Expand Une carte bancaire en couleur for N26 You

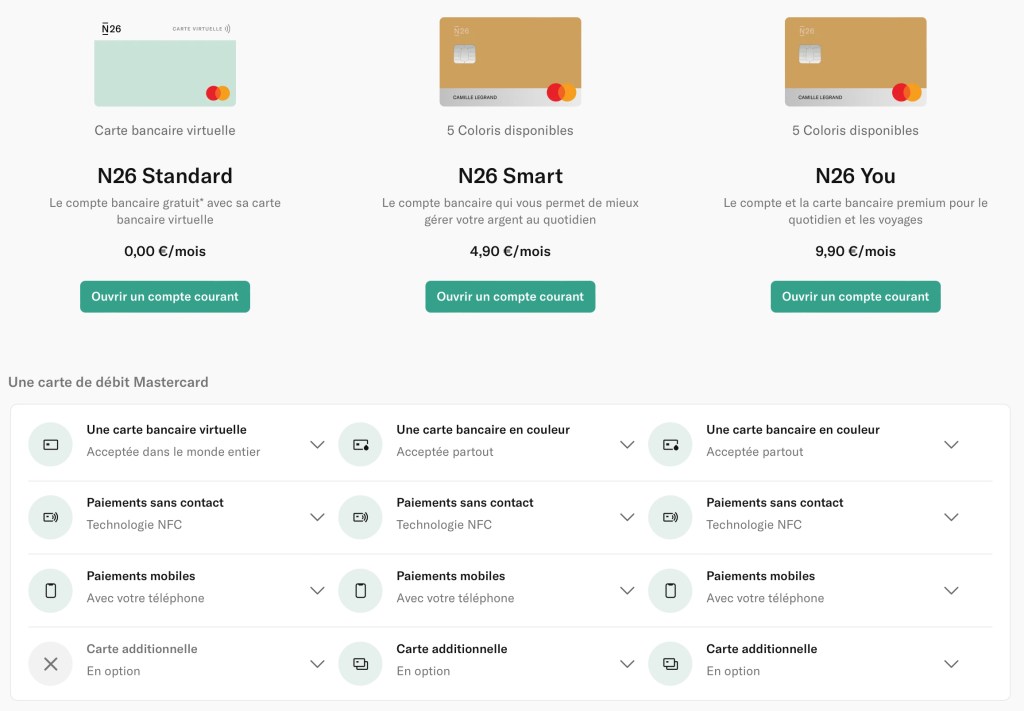[x=951, y=444]
